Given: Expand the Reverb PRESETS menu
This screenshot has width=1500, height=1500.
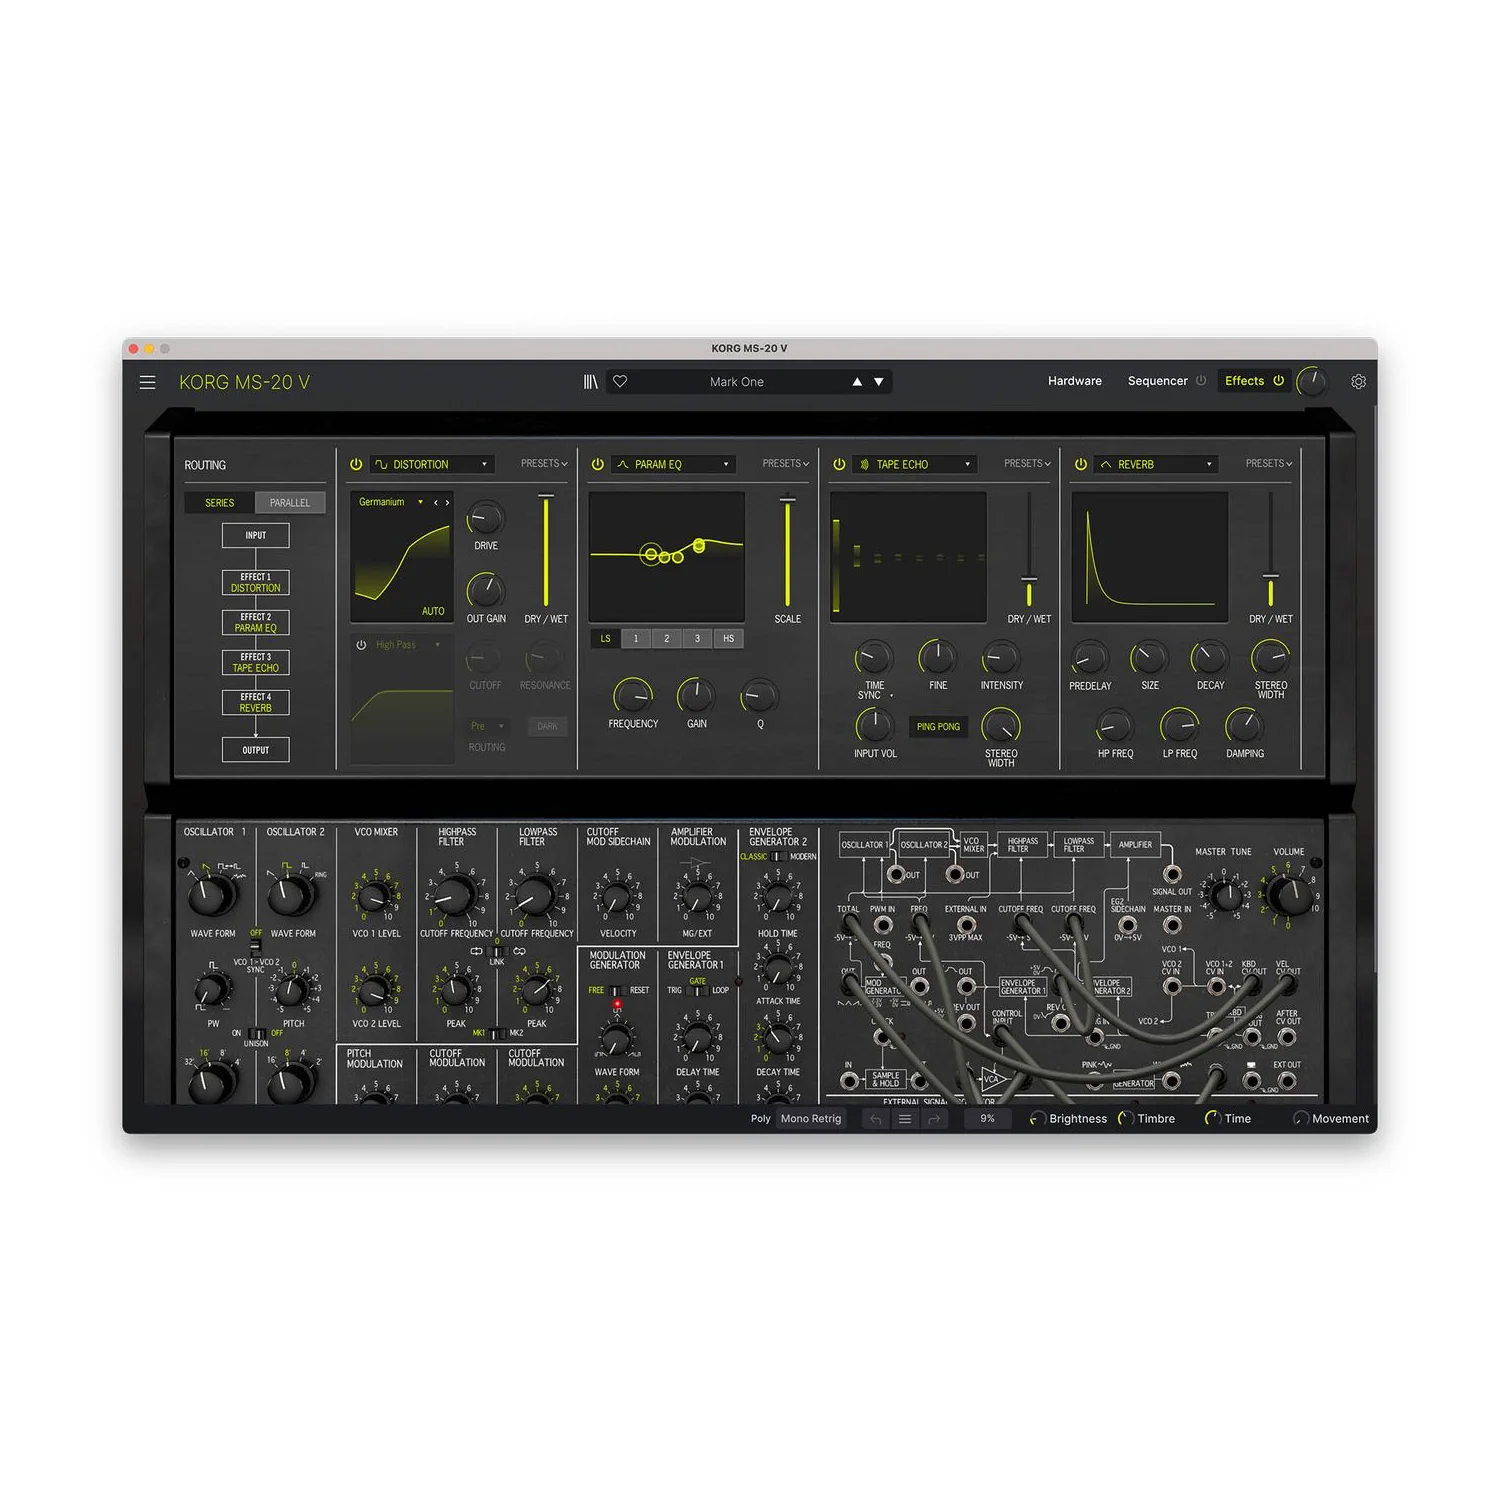Looking at the screenshot, I should click(x=1269, y=464).
